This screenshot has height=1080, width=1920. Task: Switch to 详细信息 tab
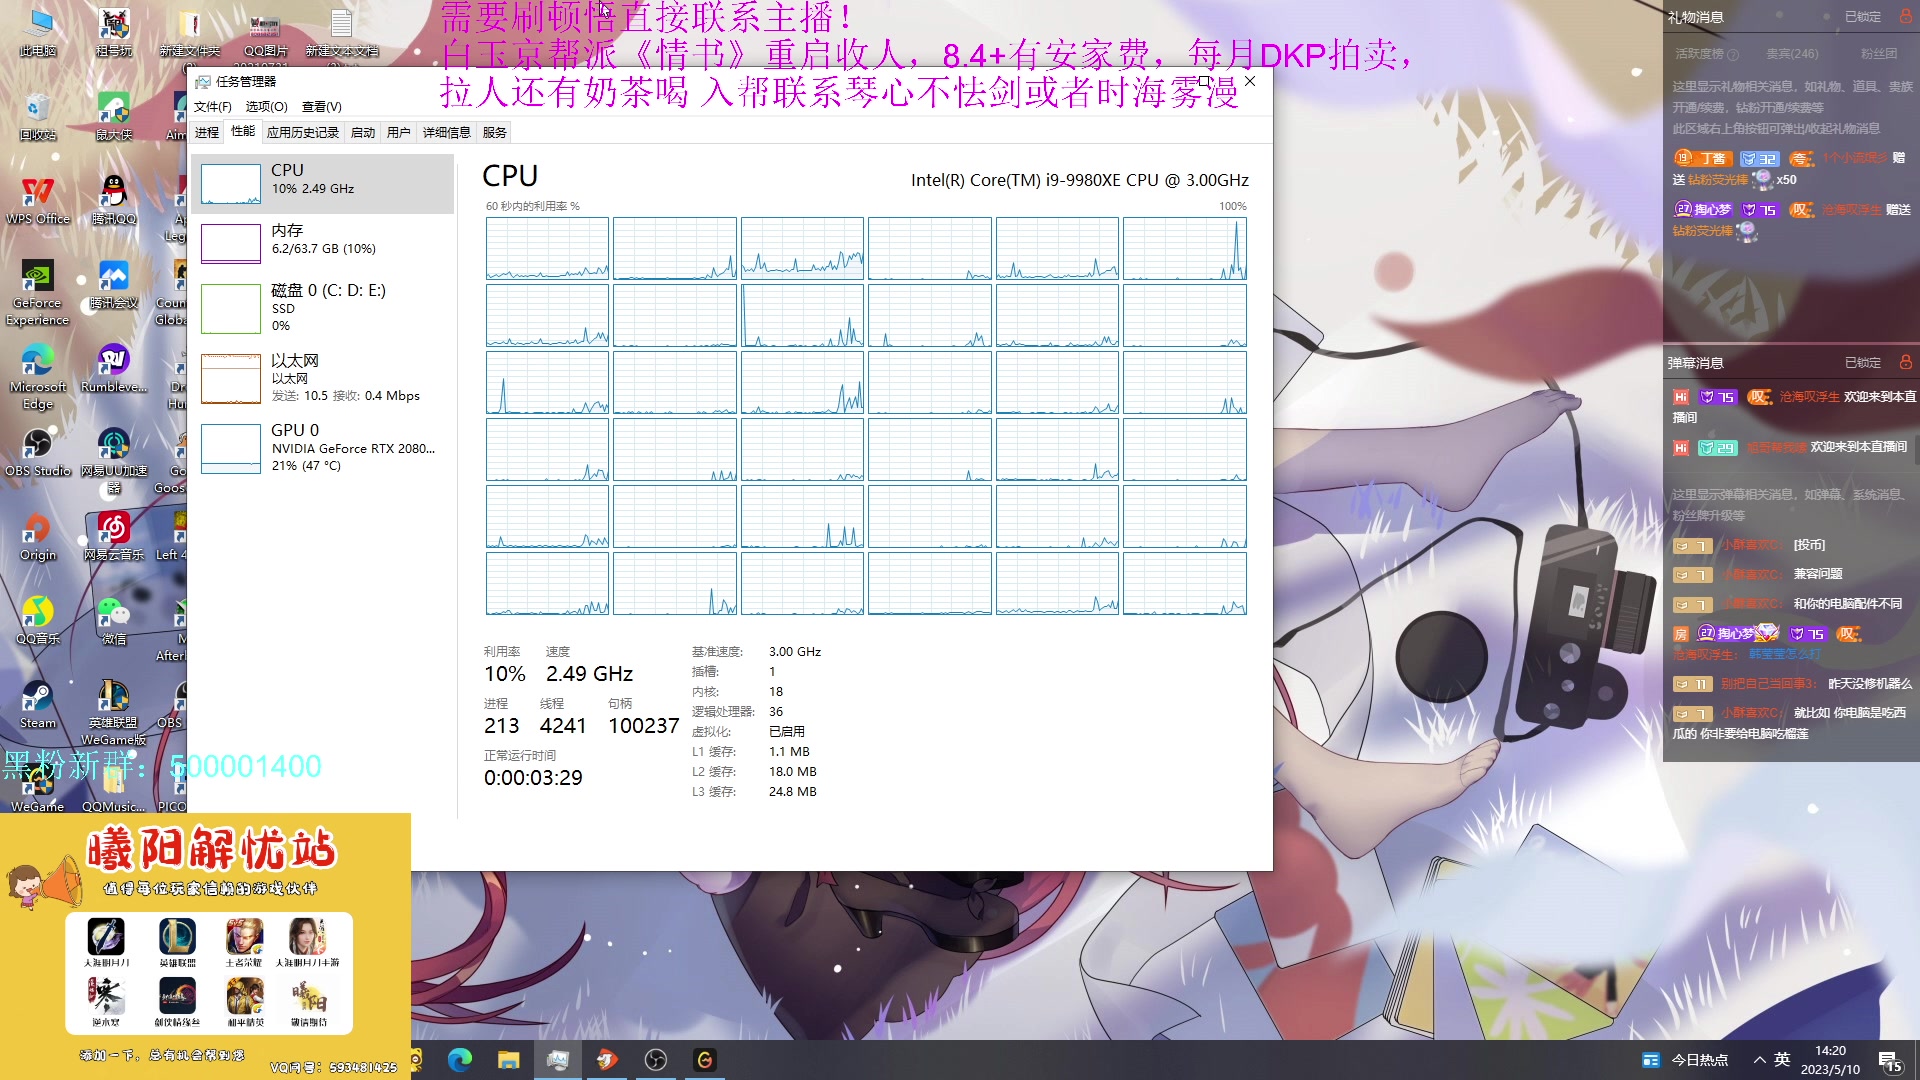(x=446, y=132)
